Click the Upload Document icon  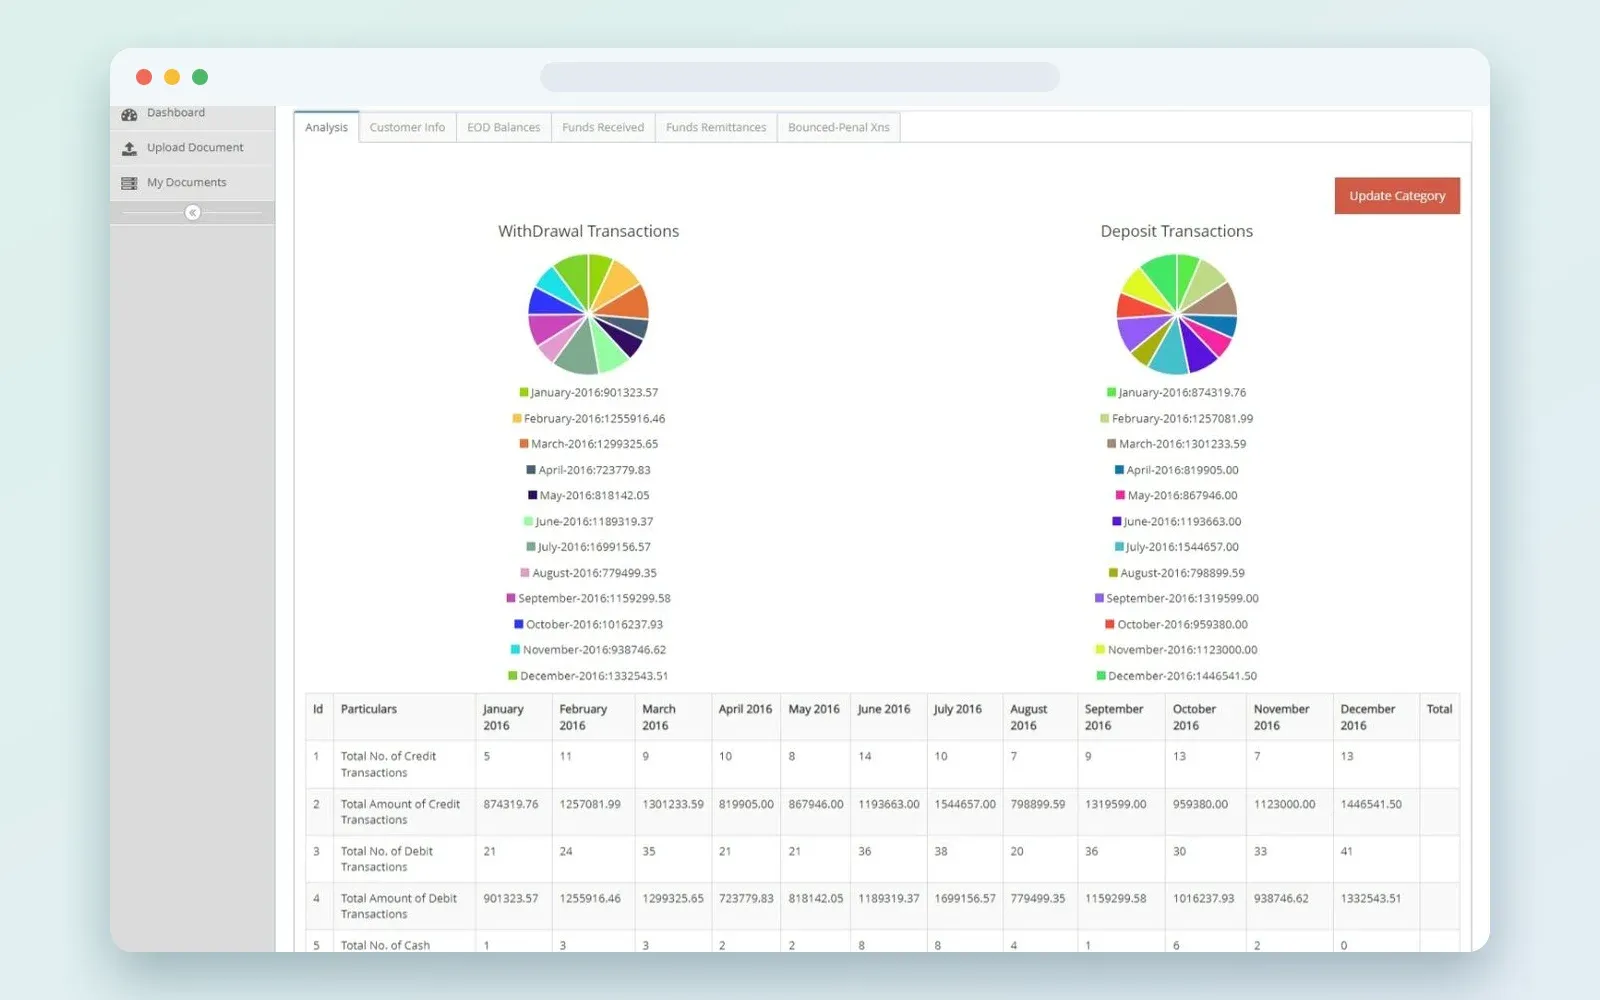tap(129, 148)
